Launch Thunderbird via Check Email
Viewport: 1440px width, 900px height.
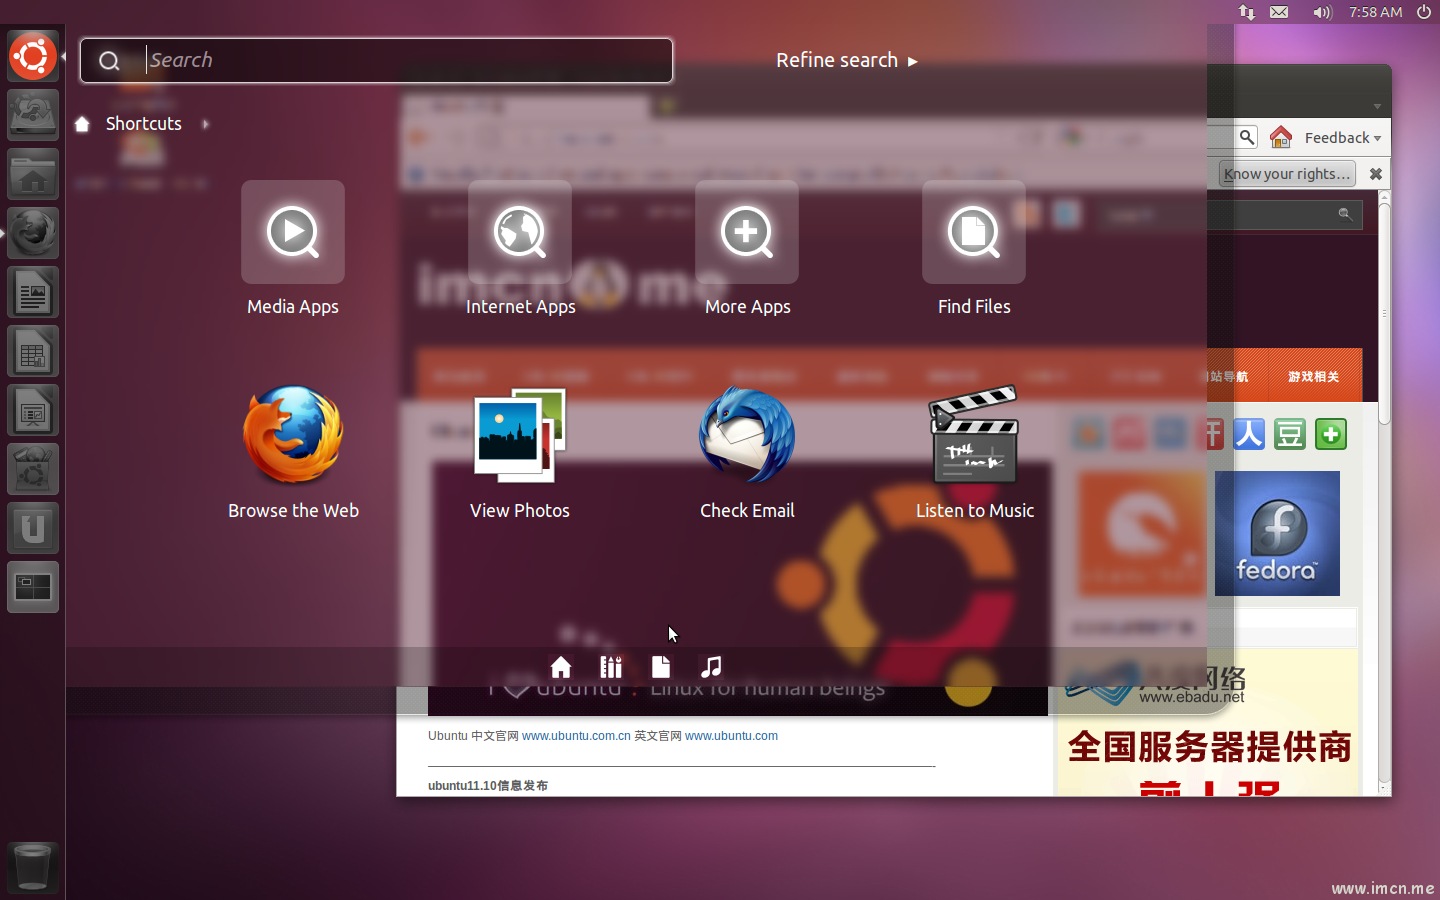tap(747, 436)
